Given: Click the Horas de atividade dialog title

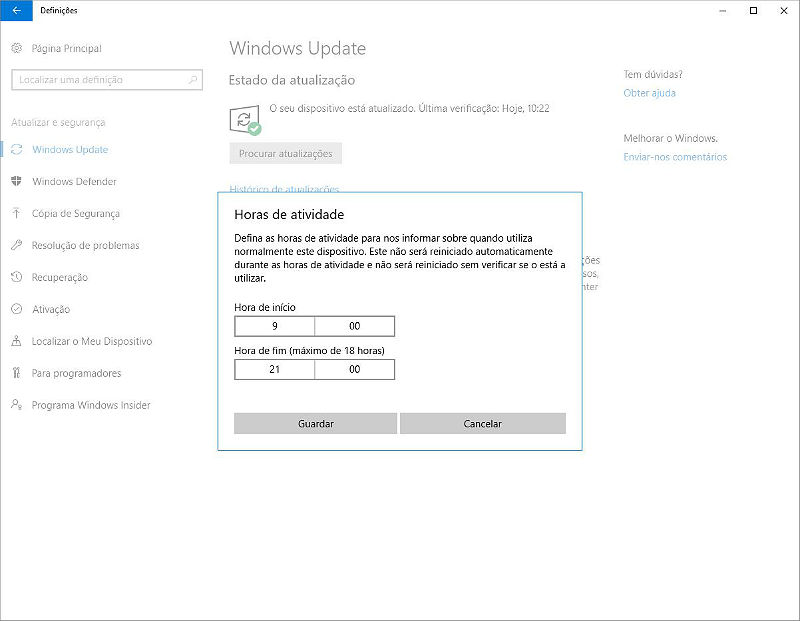Looking at the screenshot, I should 289,214.
